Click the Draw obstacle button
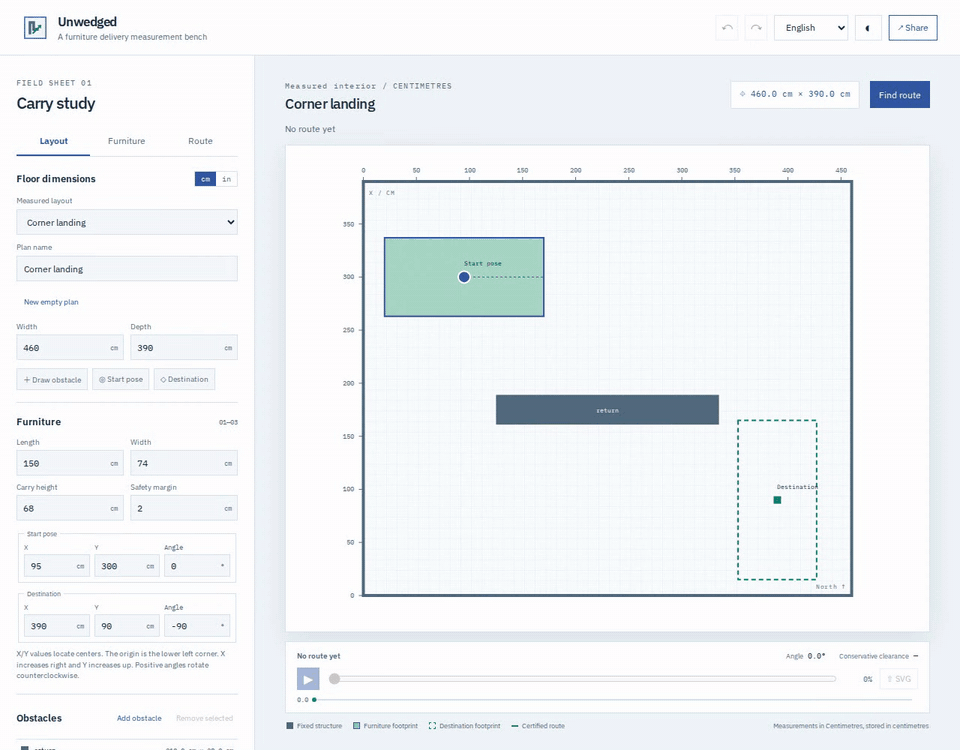This screenshot has height=750, width=960. (x=52, y=380)
